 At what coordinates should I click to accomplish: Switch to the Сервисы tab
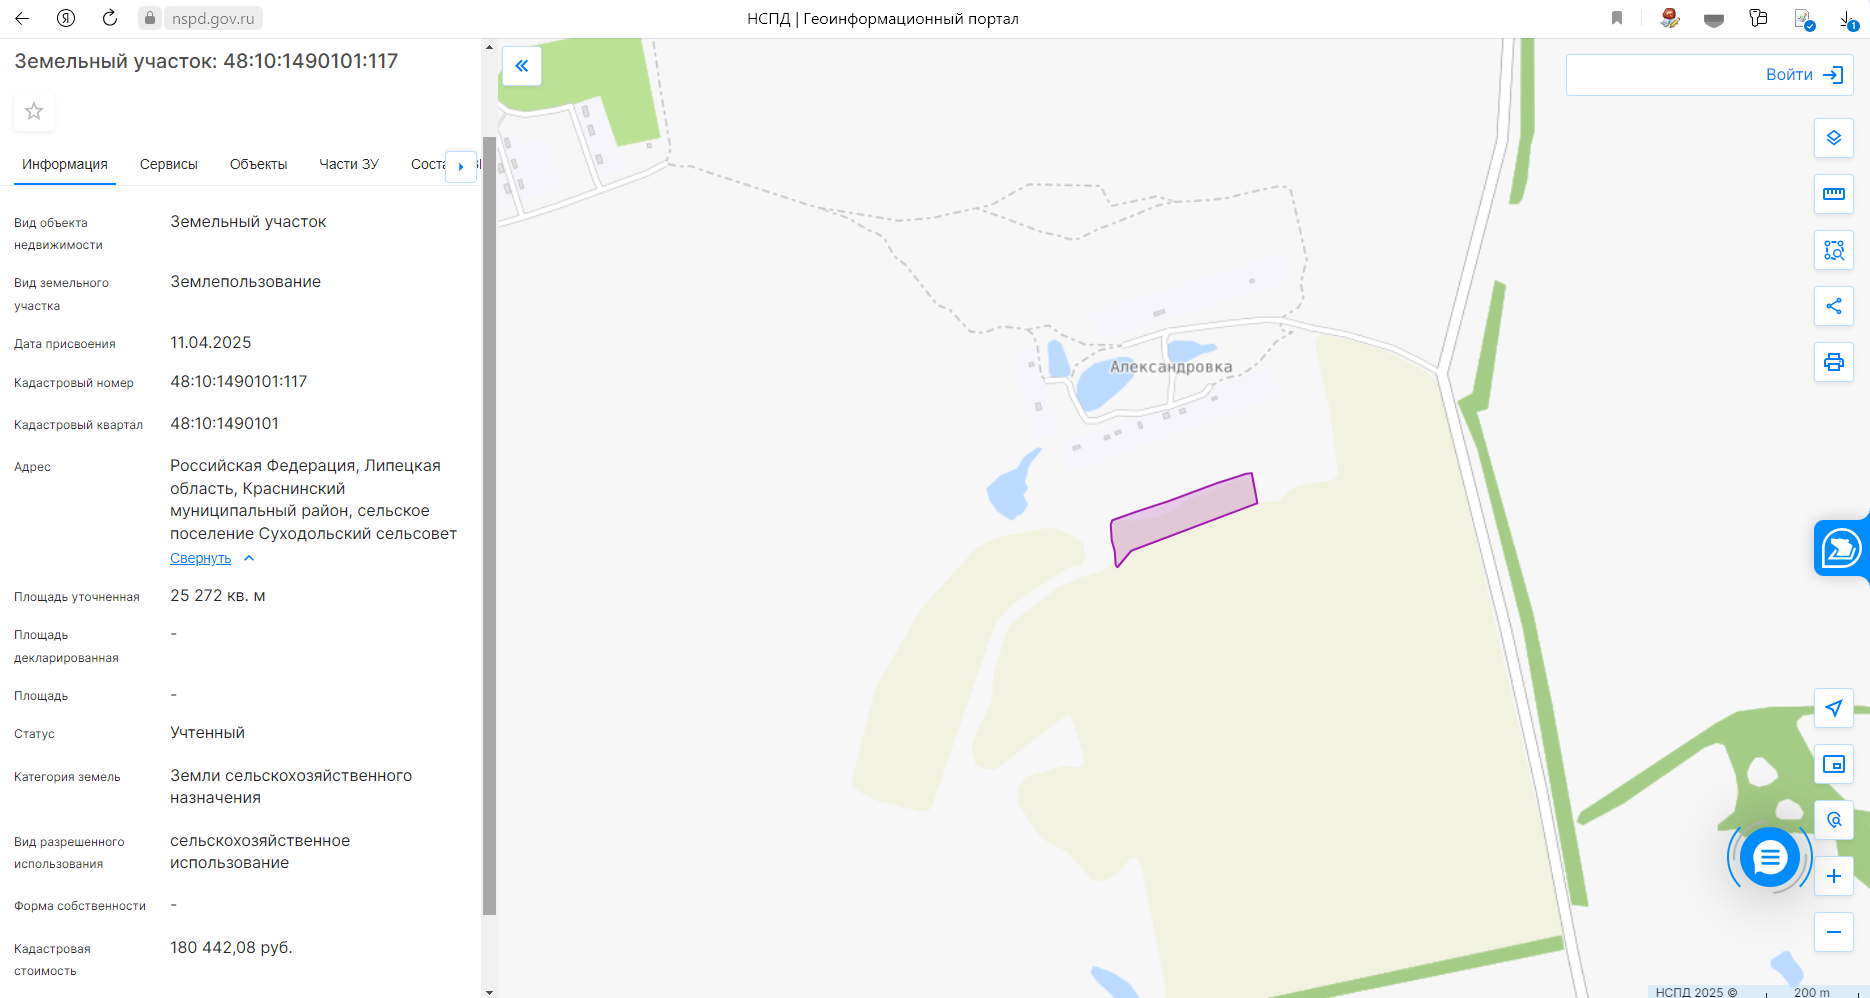click(x=169, y=164)
